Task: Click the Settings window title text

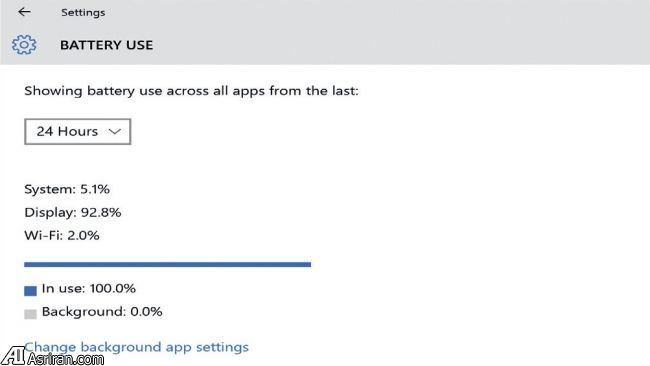Action: pos(83,12)
